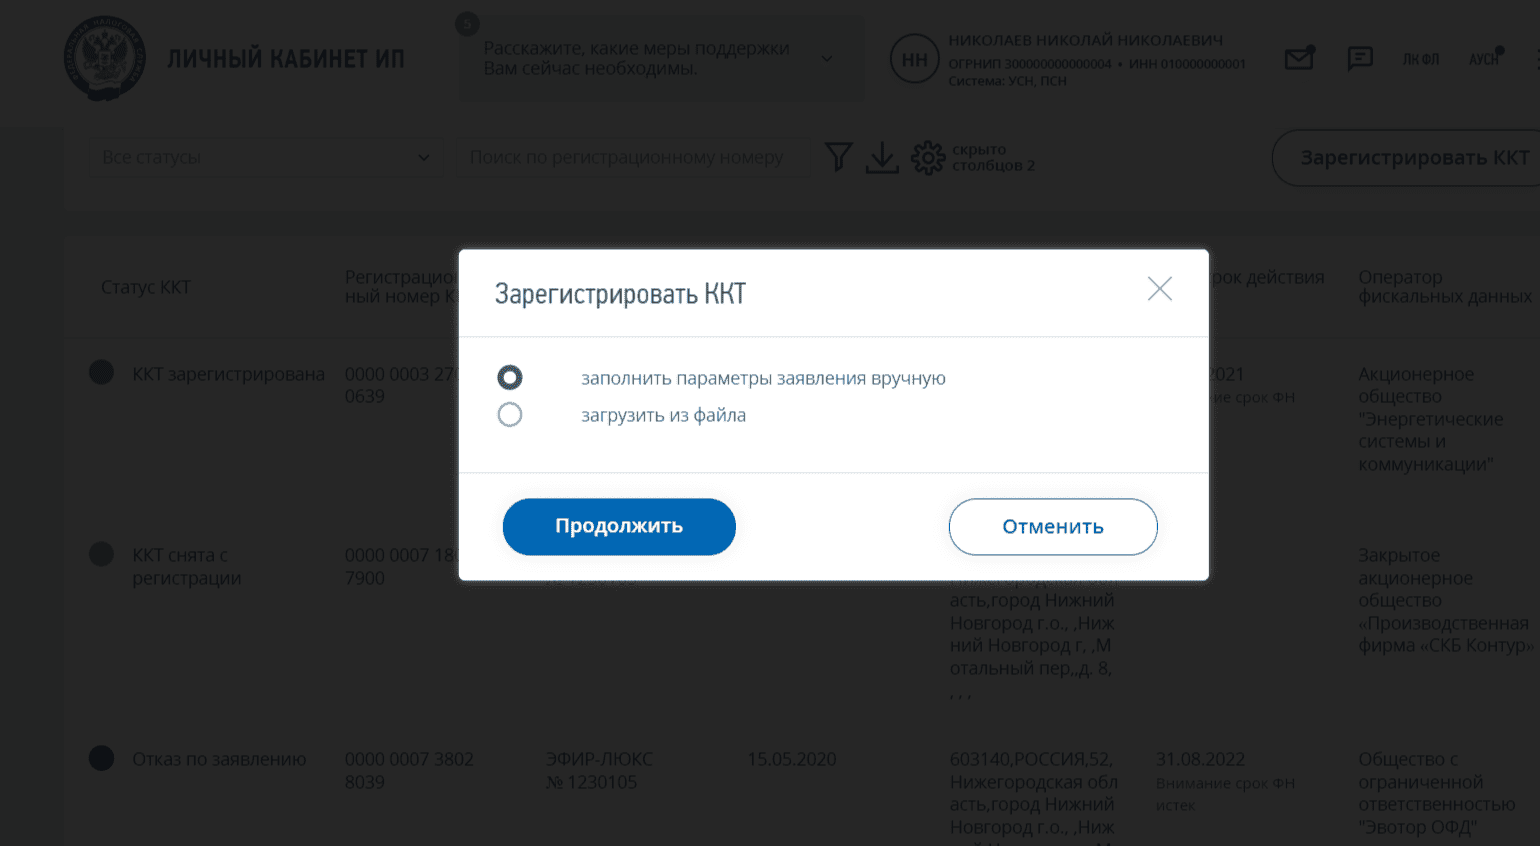The height and width of the screenshot is (846, 1540).
Task: Select the 'загрузить из файла' option
Action: pos(510,414)
